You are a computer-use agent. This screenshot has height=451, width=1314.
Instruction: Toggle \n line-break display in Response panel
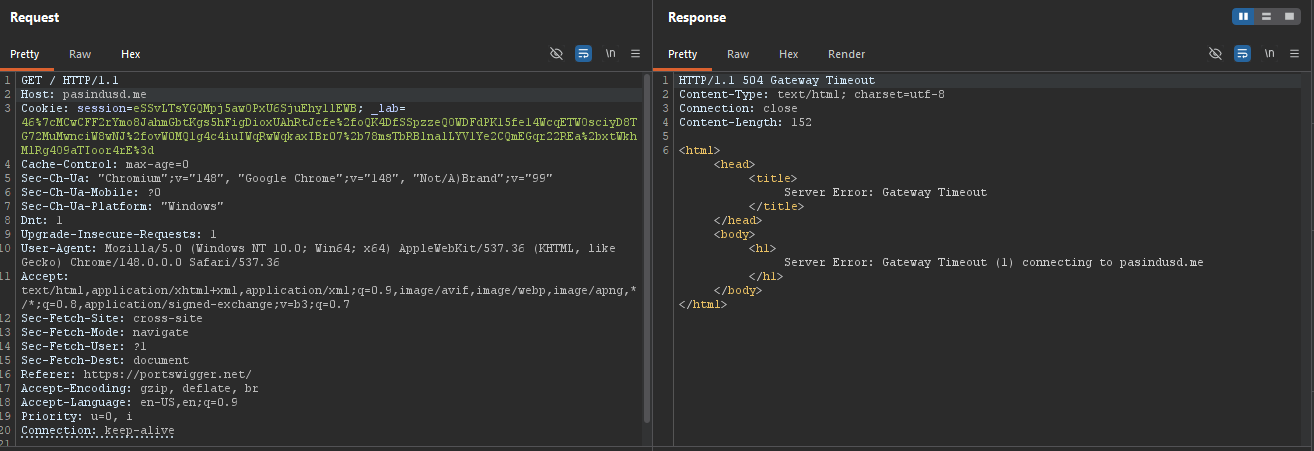point(1269,53)
